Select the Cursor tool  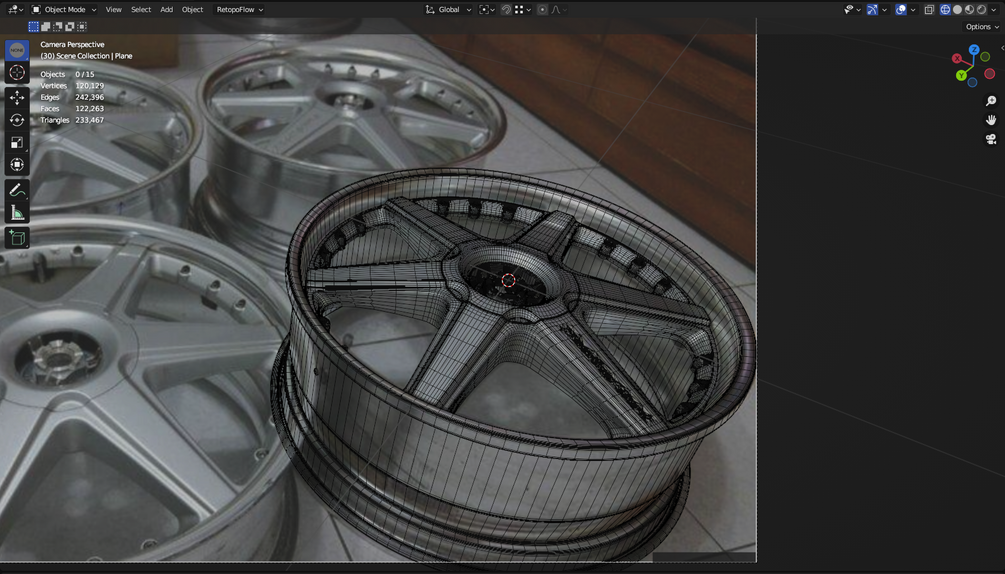(x=17, y=72)
